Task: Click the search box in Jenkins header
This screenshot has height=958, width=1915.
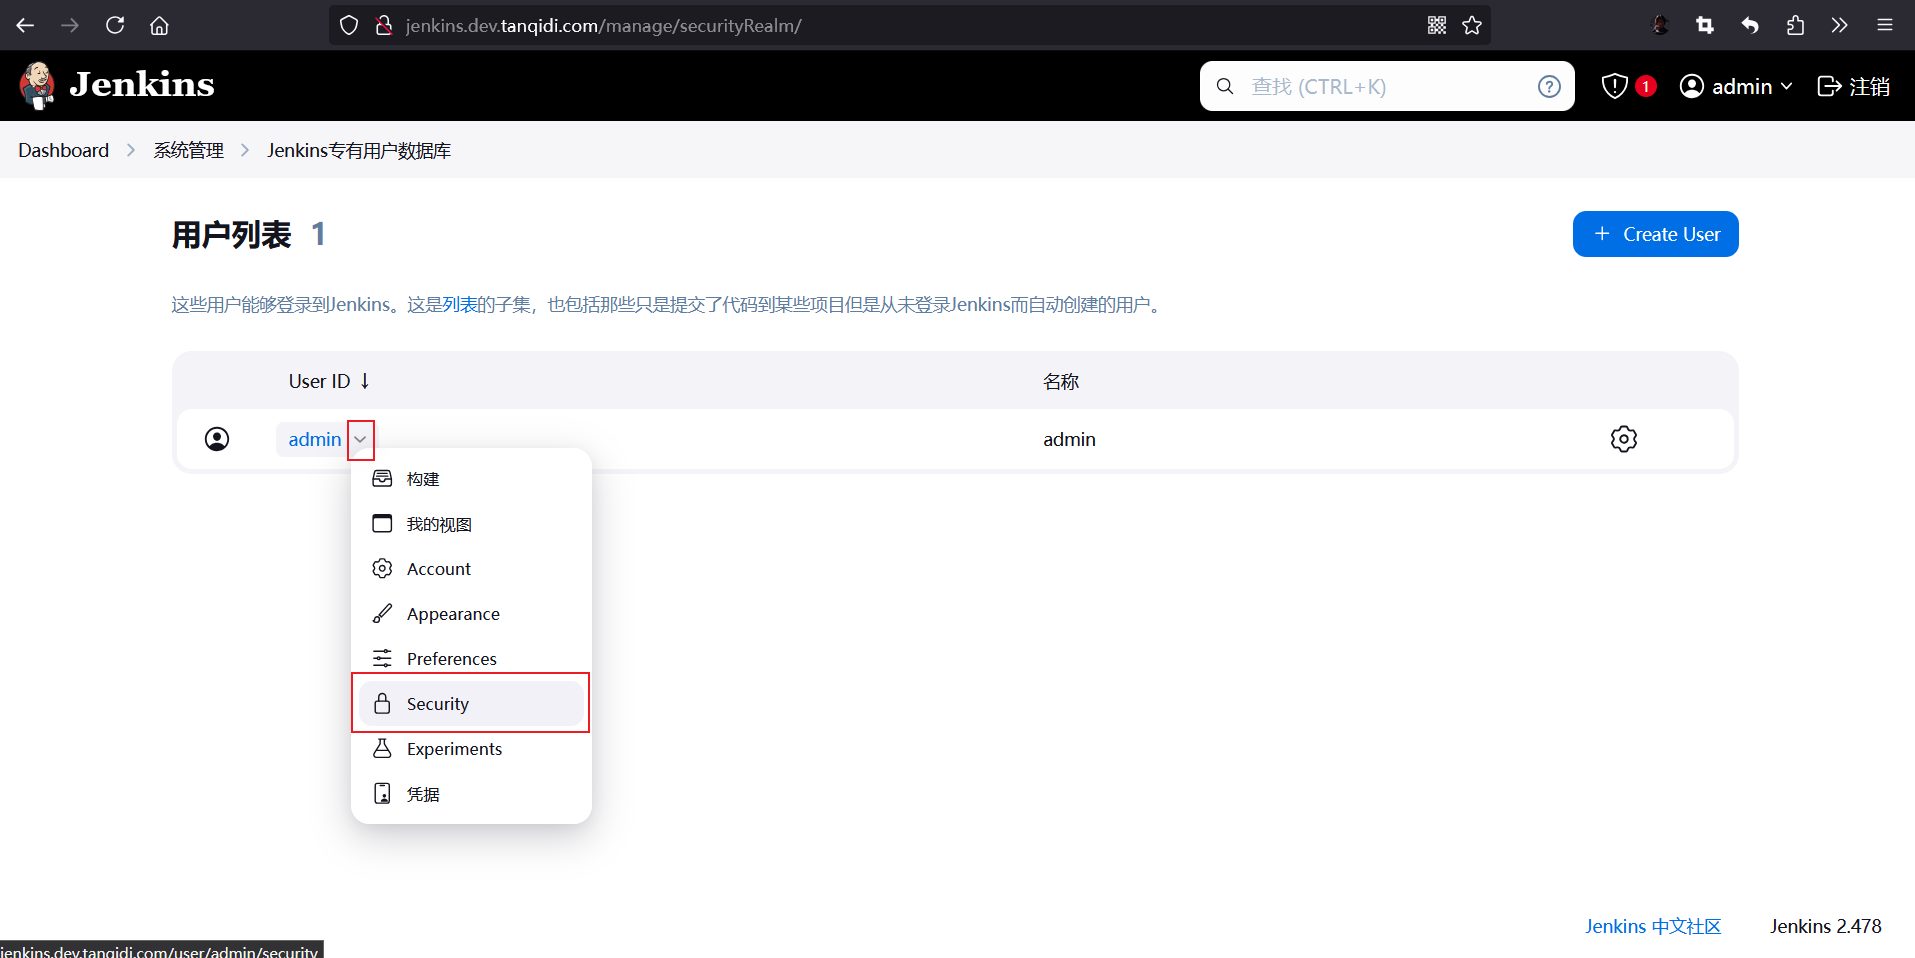Action: [1387, 87]
